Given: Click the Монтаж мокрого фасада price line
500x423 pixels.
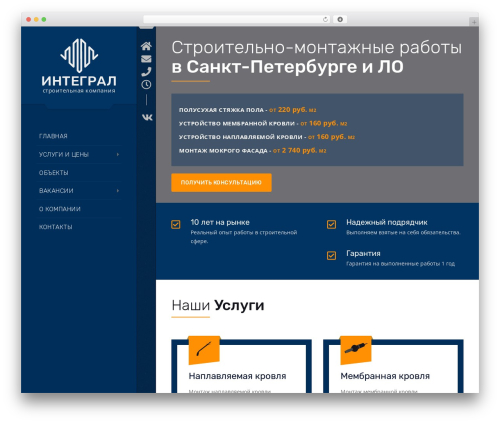Looking at the screenshot, I should pos(252,151).
